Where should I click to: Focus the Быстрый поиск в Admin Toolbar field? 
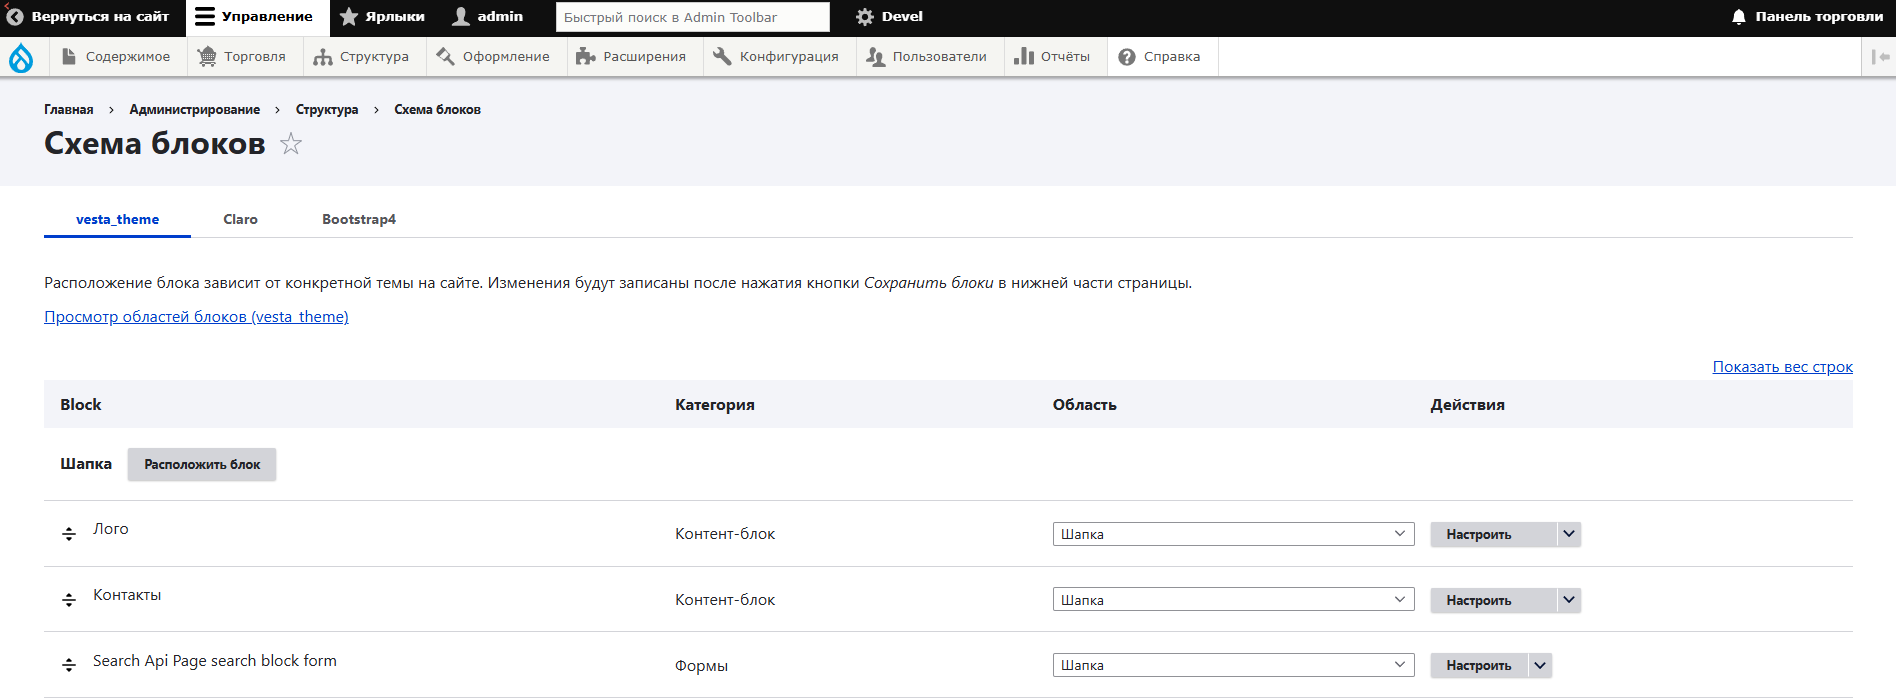(x=692, y=17)
